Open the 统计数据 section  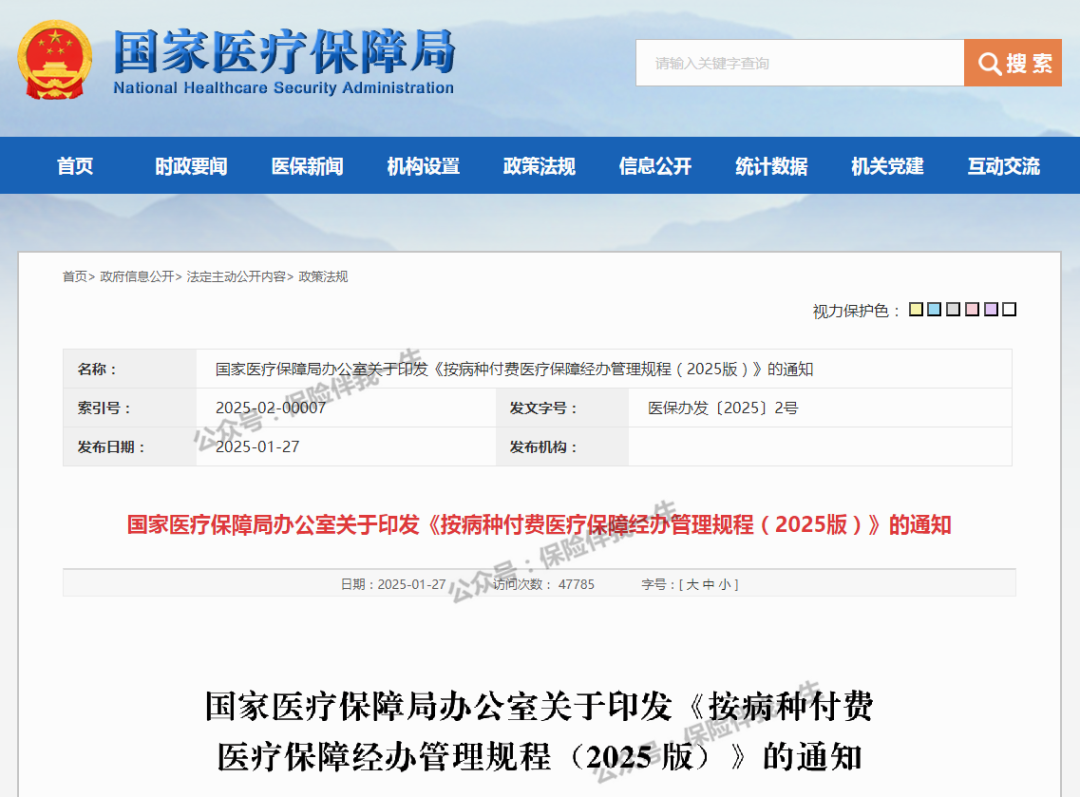coord(770,166)
